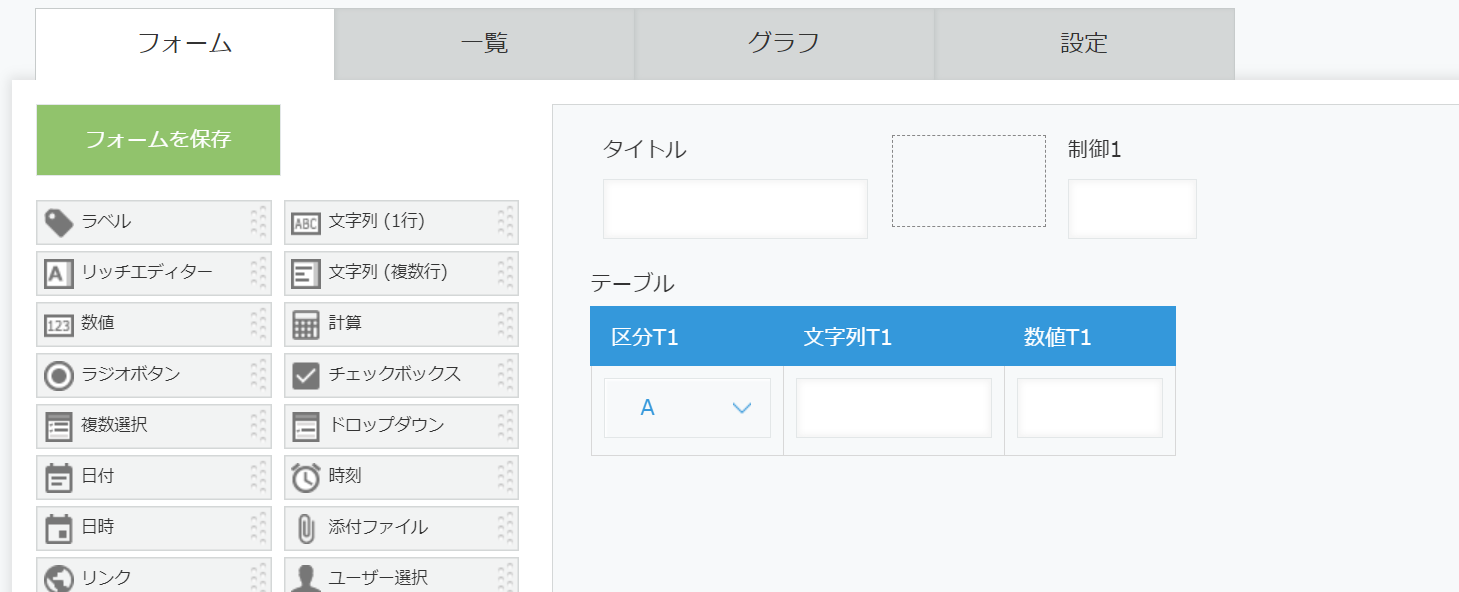Click the 文字列 (1行) ABC icon

(x=305, y=224)
